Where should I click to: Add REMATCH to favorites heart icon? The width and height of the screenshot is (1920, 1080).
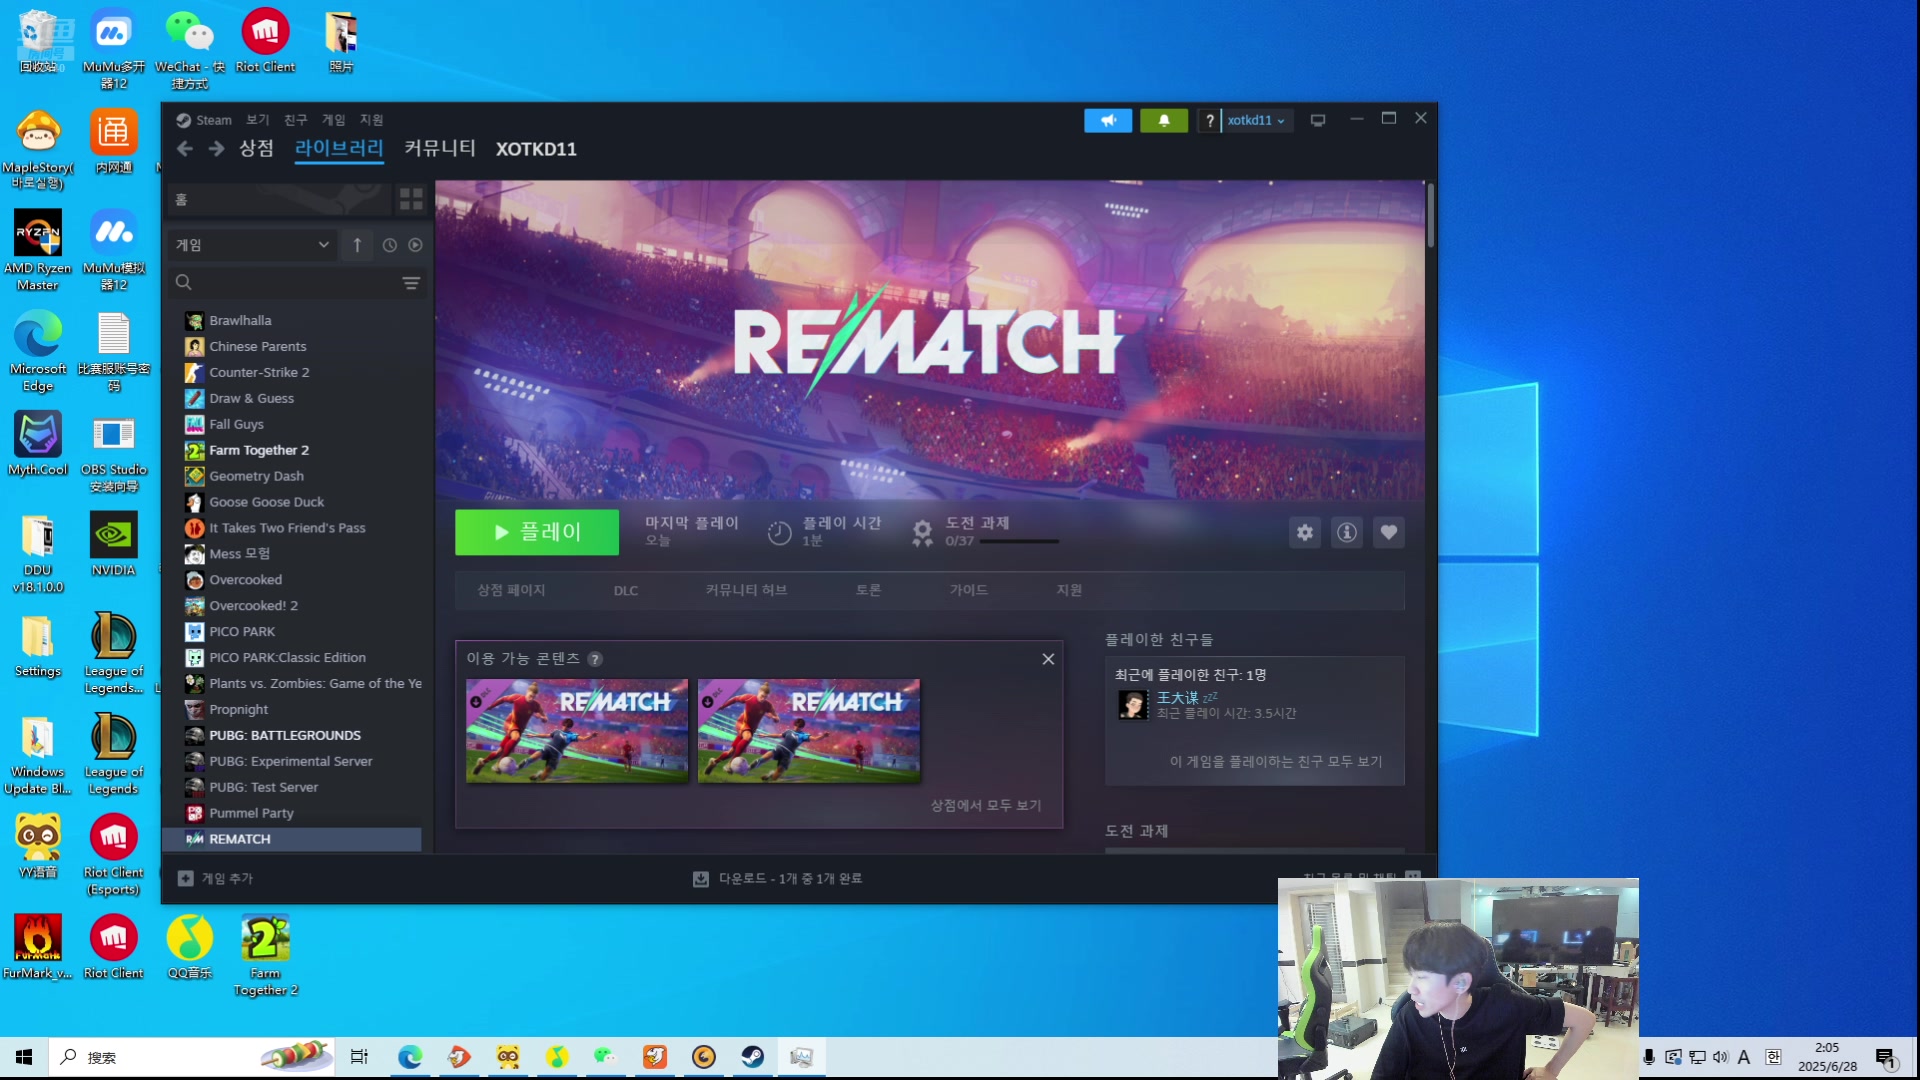[x=1389, y=532]
